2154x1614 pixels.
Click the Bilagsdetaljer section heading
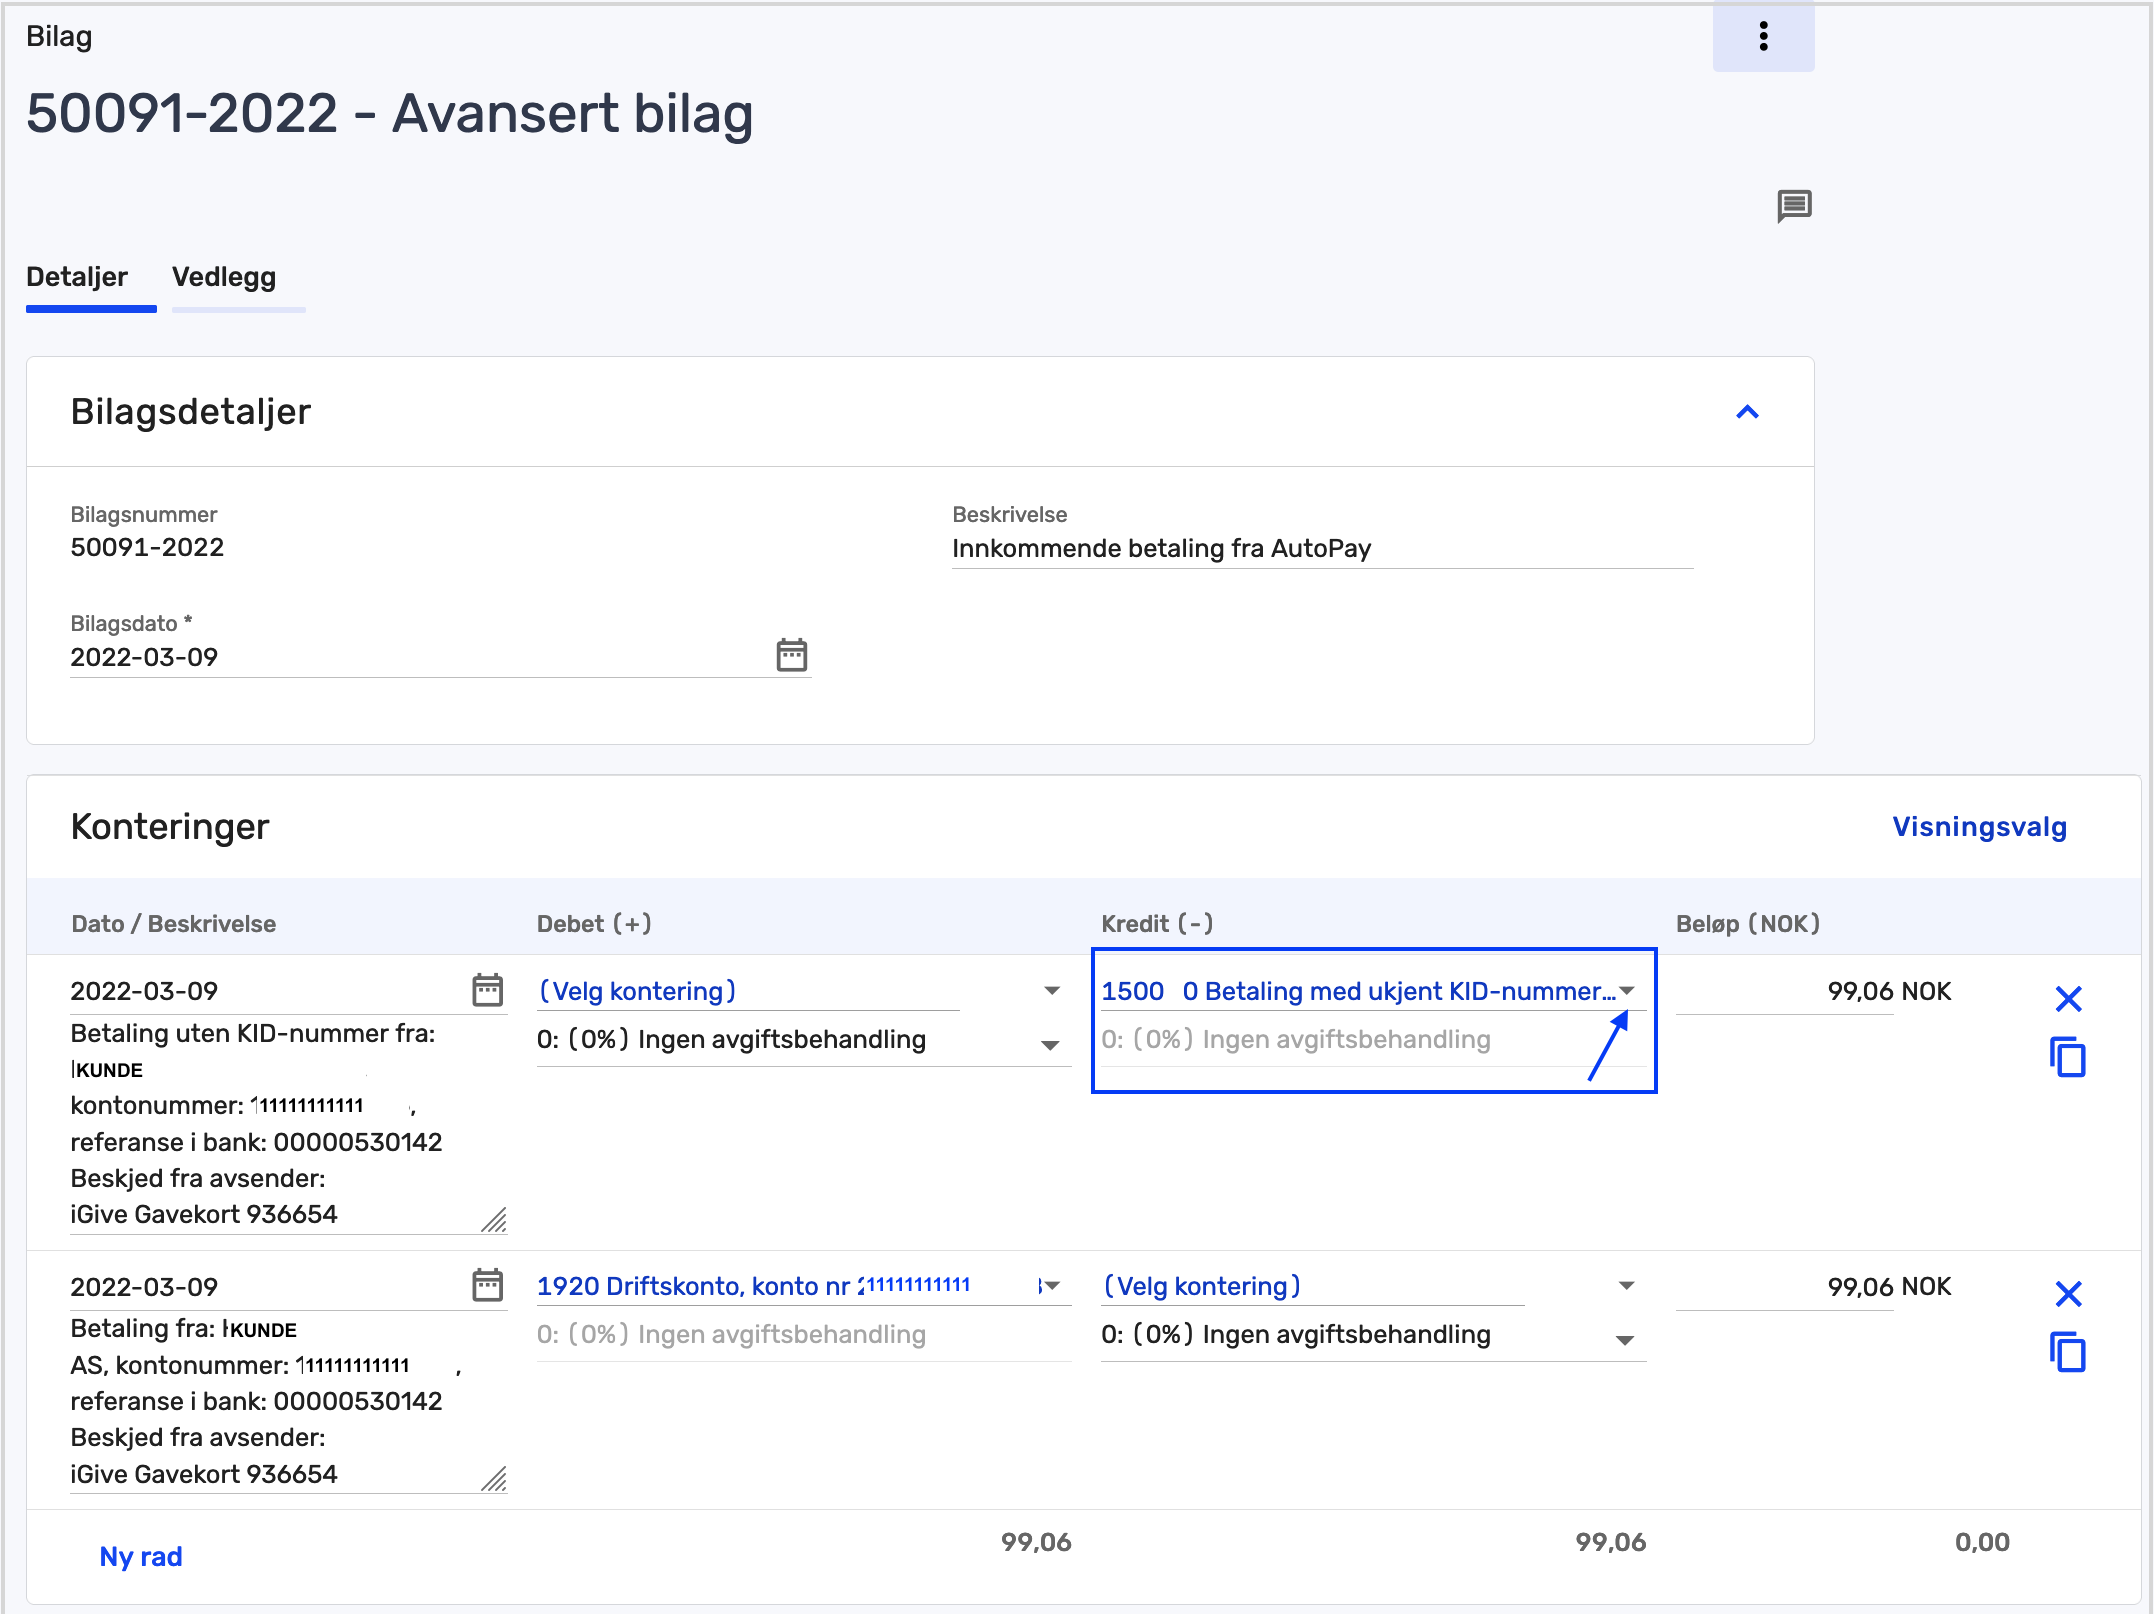pyautogui.click(x=191, y=412)
